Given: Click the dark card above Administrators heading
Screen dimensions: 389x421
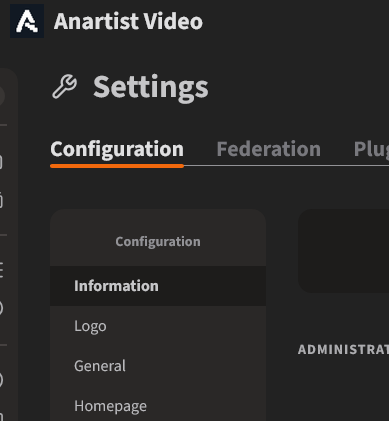Looking at the screenshot, I should click(x=344, y=251).
